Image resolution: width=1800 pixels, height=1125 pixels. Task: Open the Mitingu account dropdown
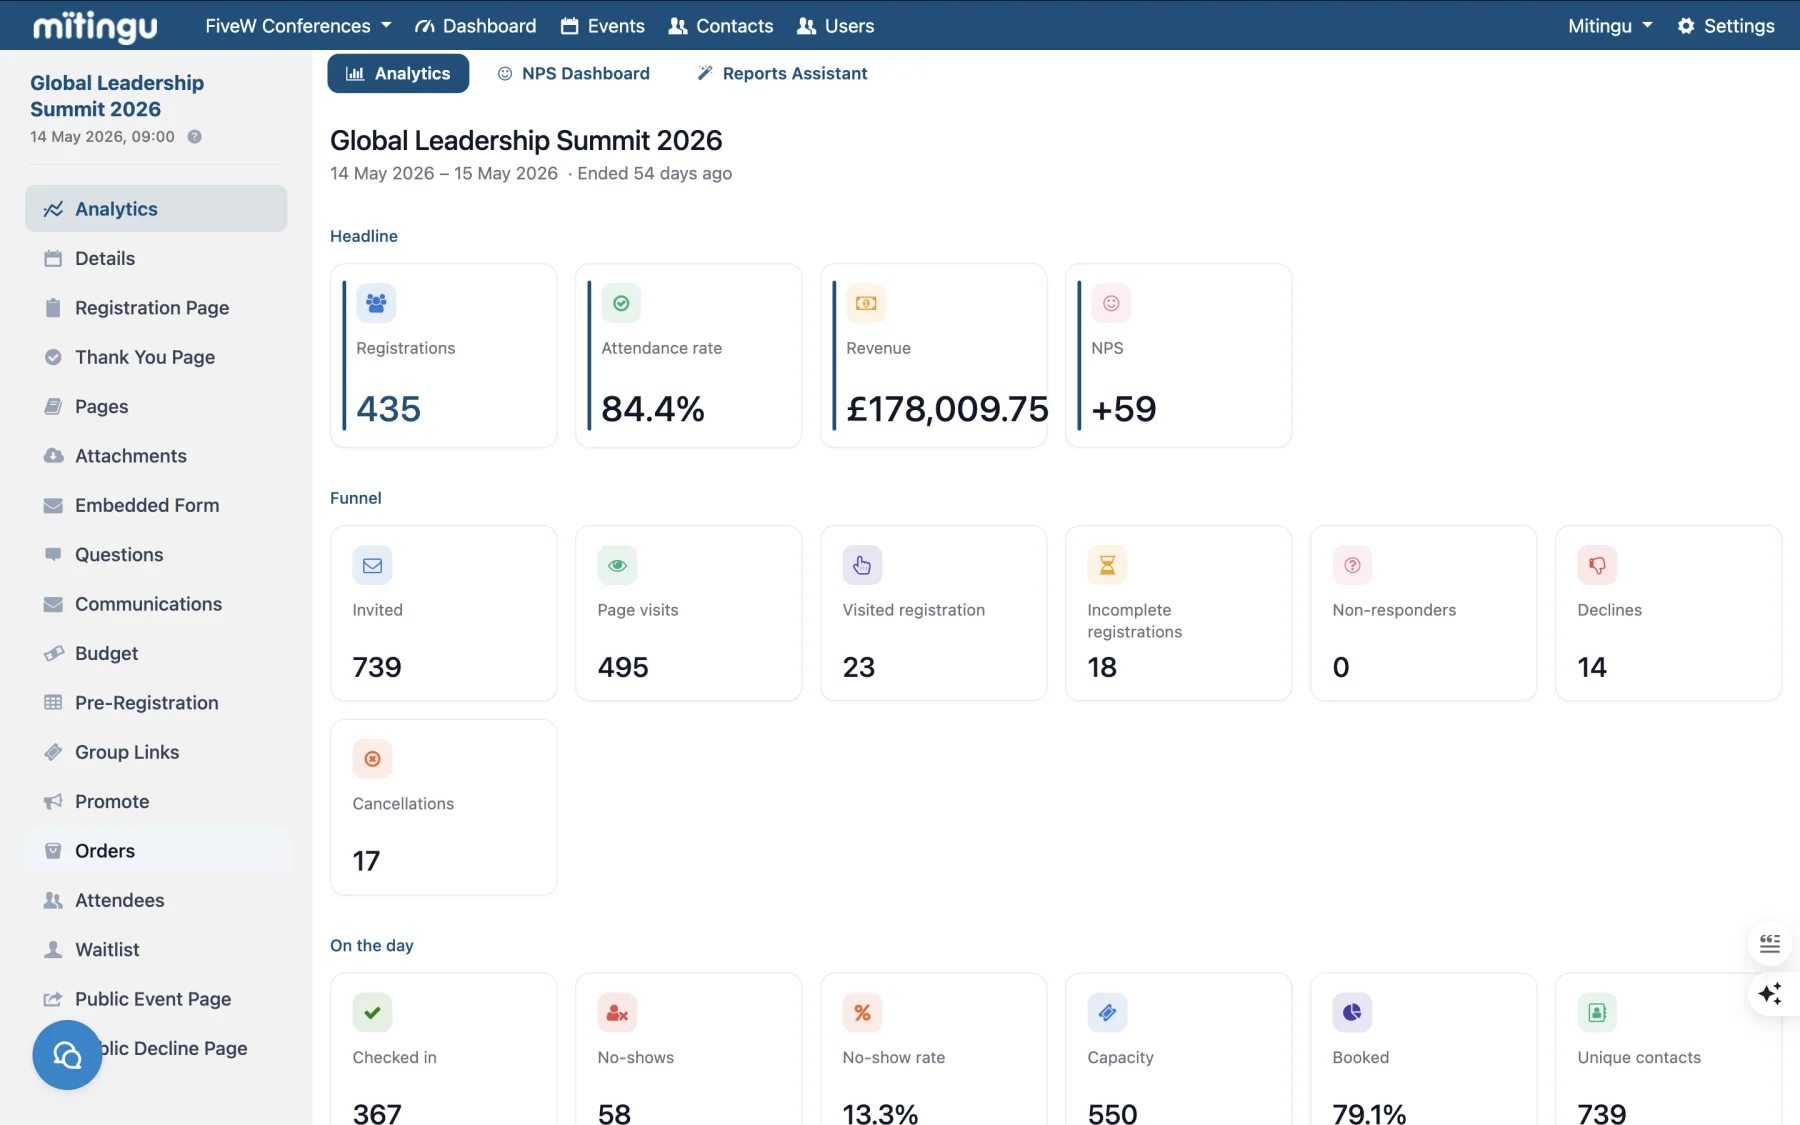pos(1610,26)
